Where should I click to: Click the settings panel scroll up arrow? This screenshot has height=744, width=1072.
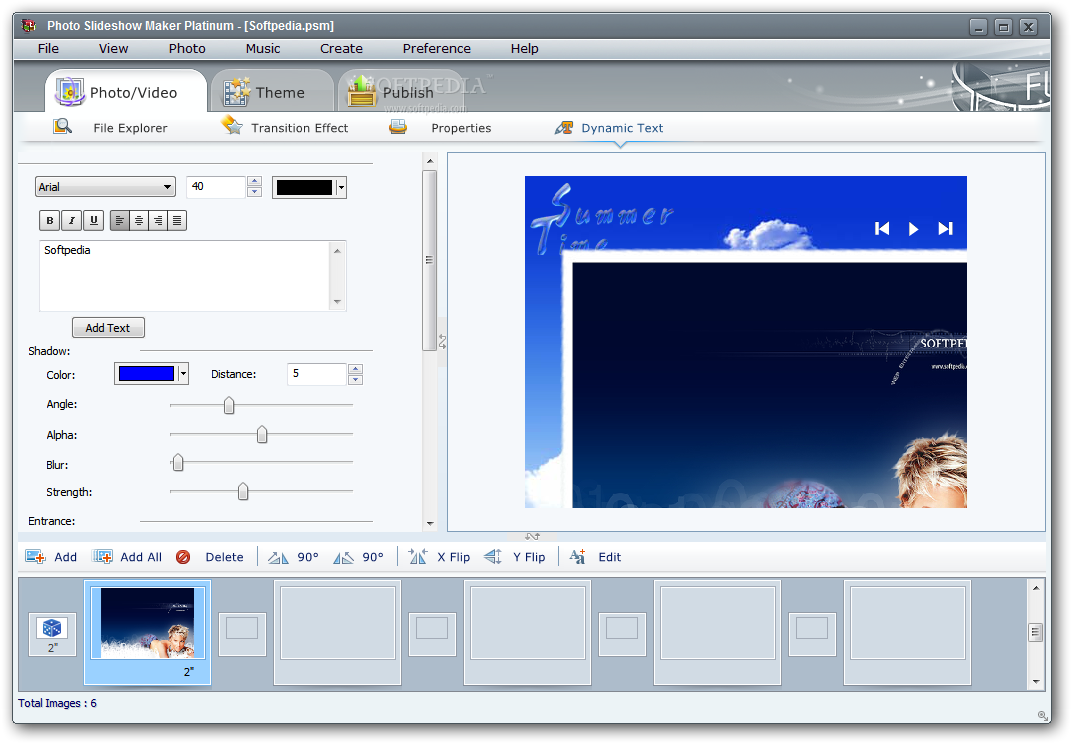(430, 161)
